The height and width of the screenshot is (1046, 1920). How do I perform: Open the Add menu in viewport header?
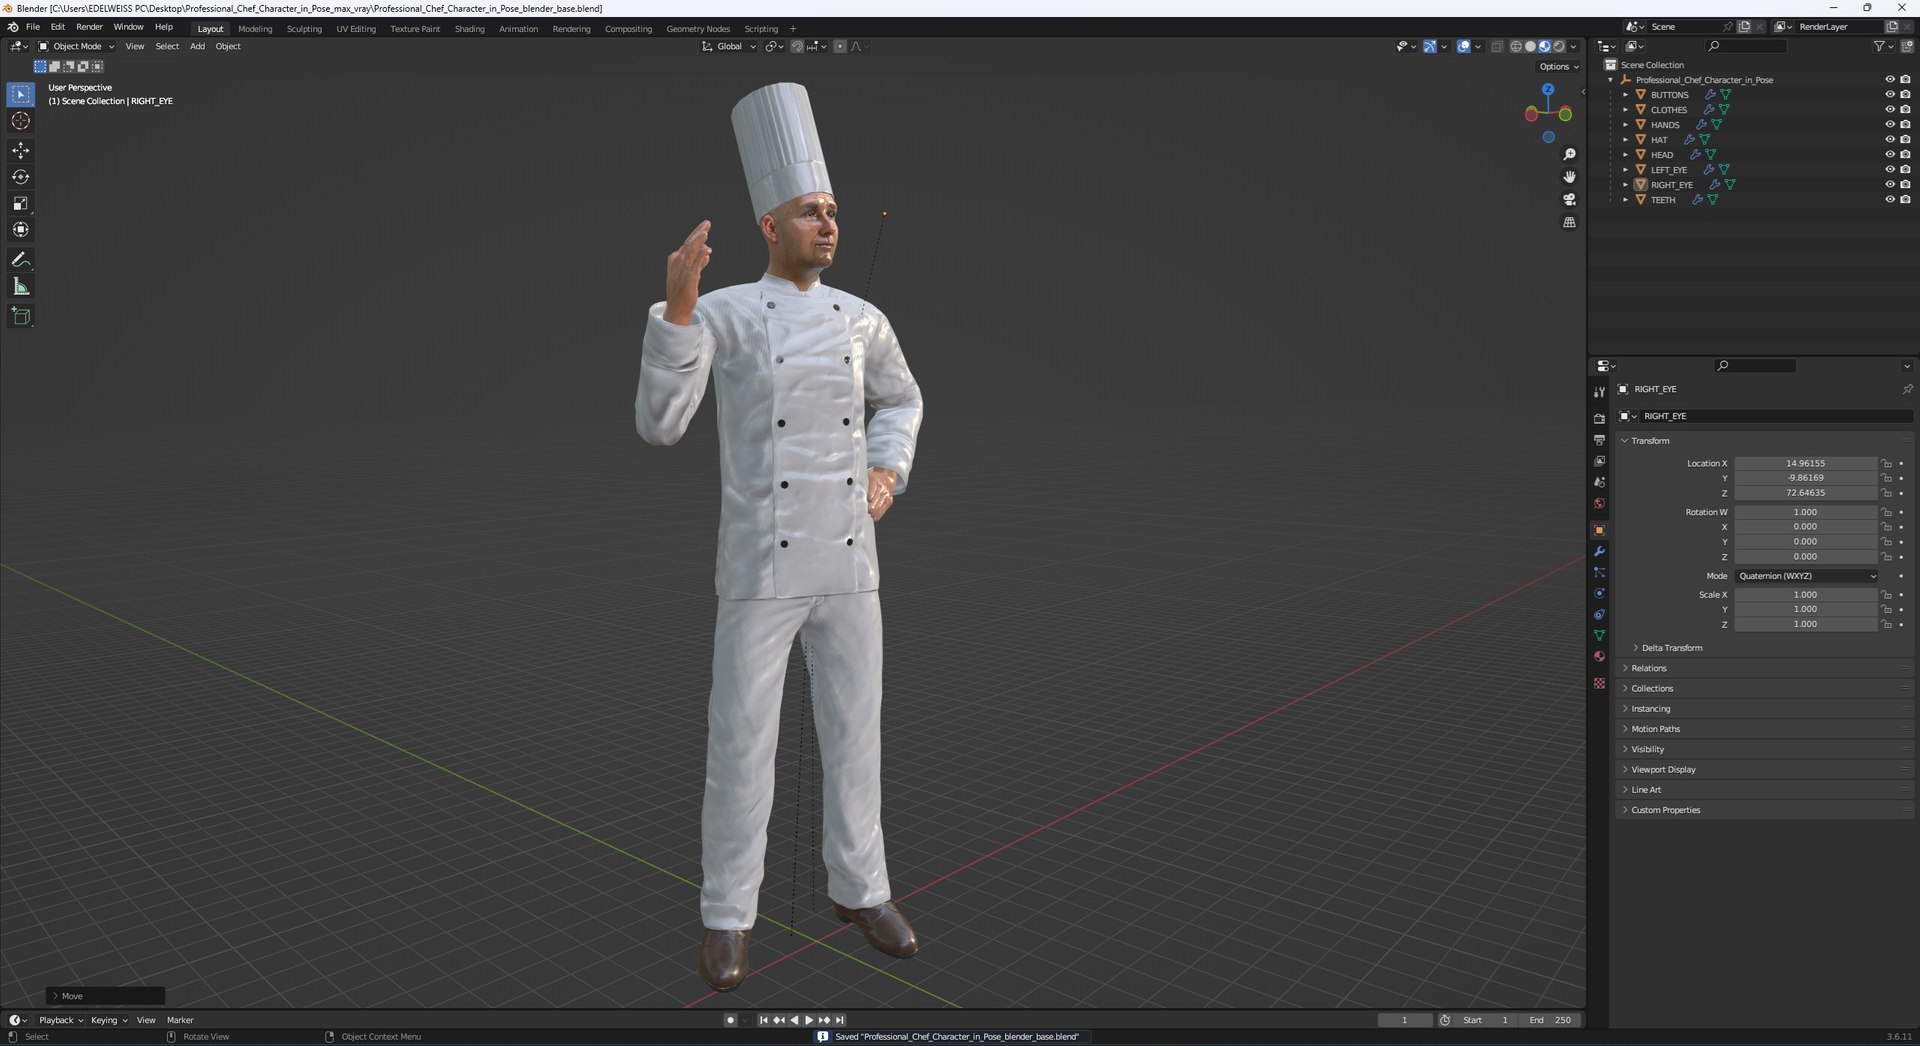point(197,46)
